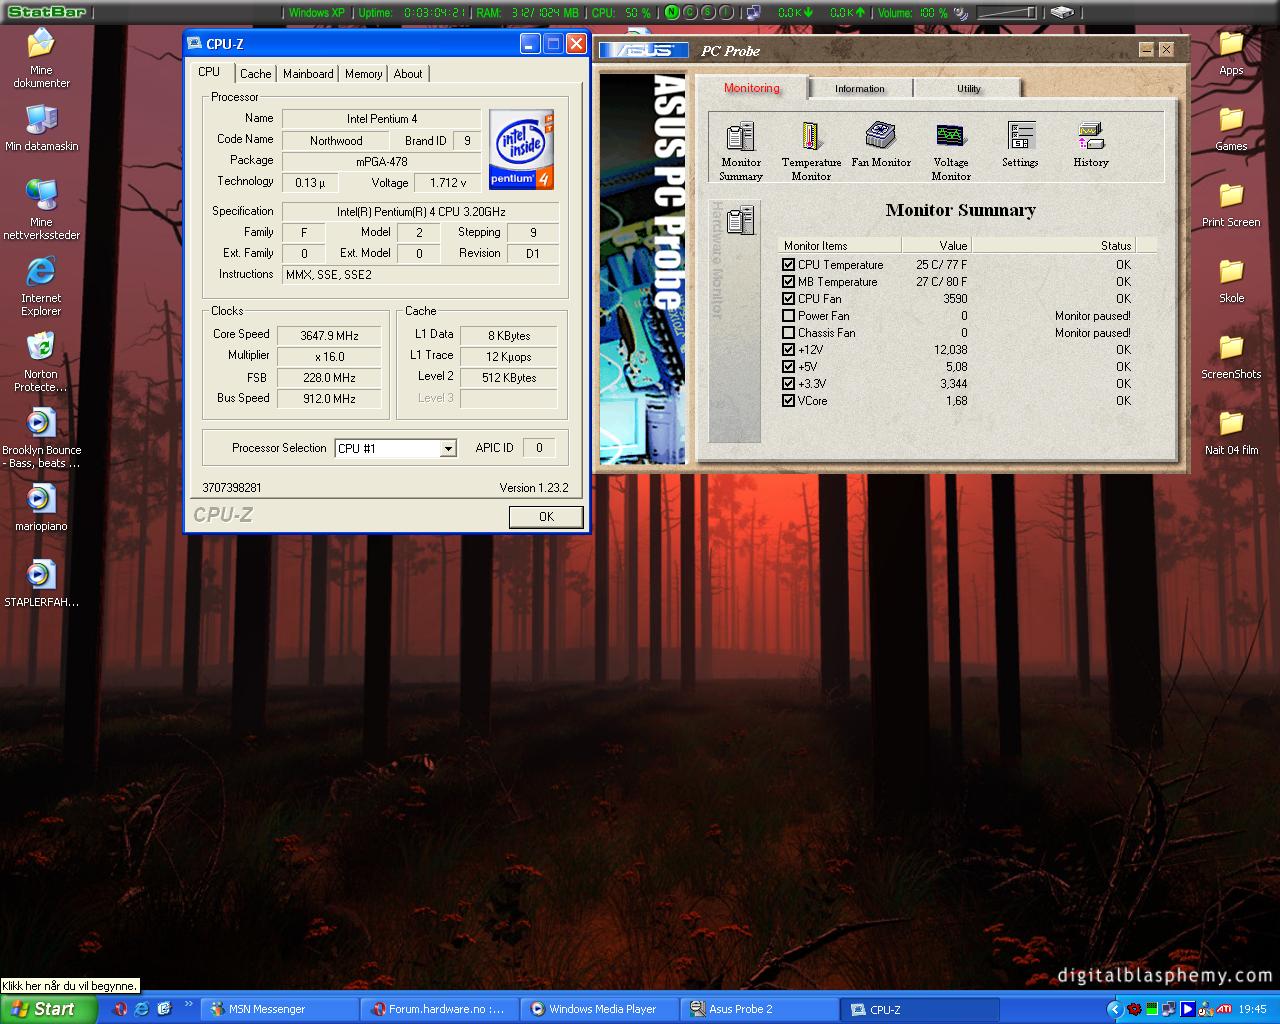Switch to Asus Probe 2 taskbar button
The width and height of the screenshot is (1280, 1024).
coord(760,1009)
